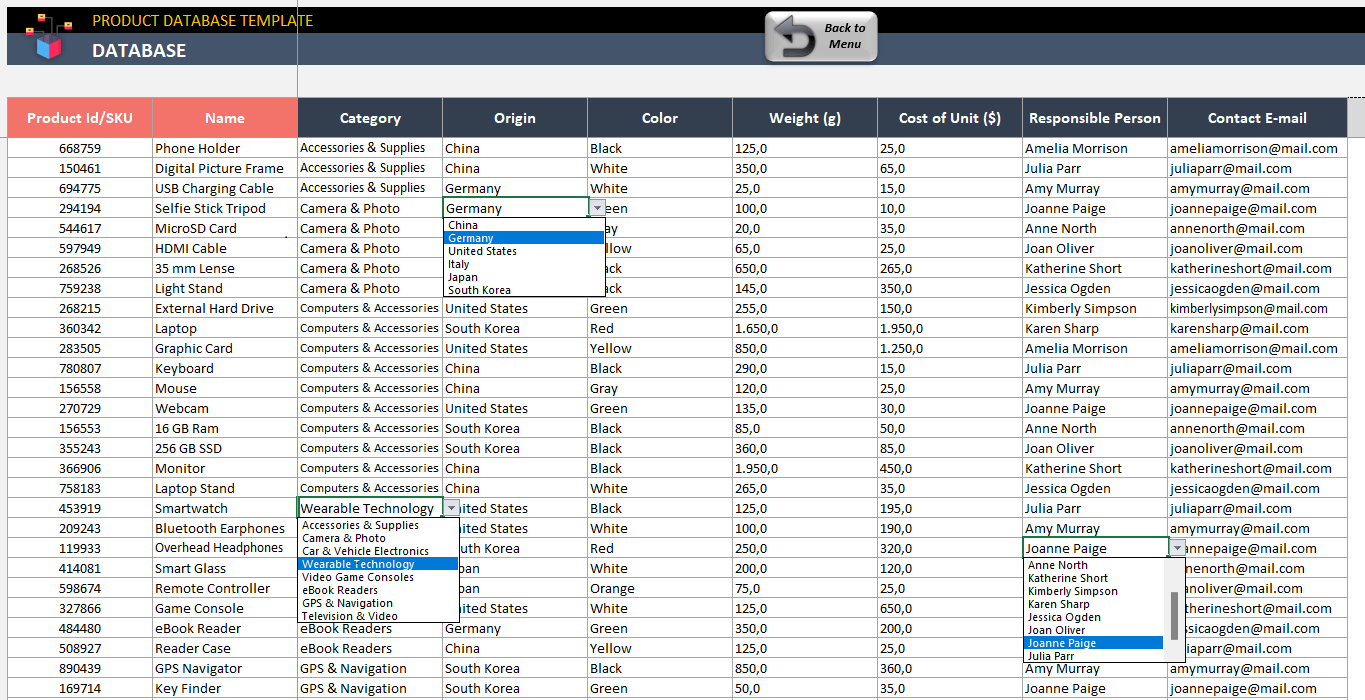This screenshot has height=700, width=1365.
Task: Open the Origin dropdown for Selfie Stick Tripod
Action: click(597, 208)
